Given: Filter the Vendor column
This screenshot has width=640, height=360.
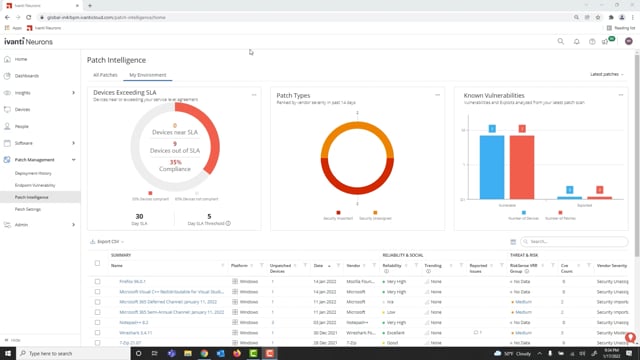Looking at the screenshot, I should pos(374,265).
